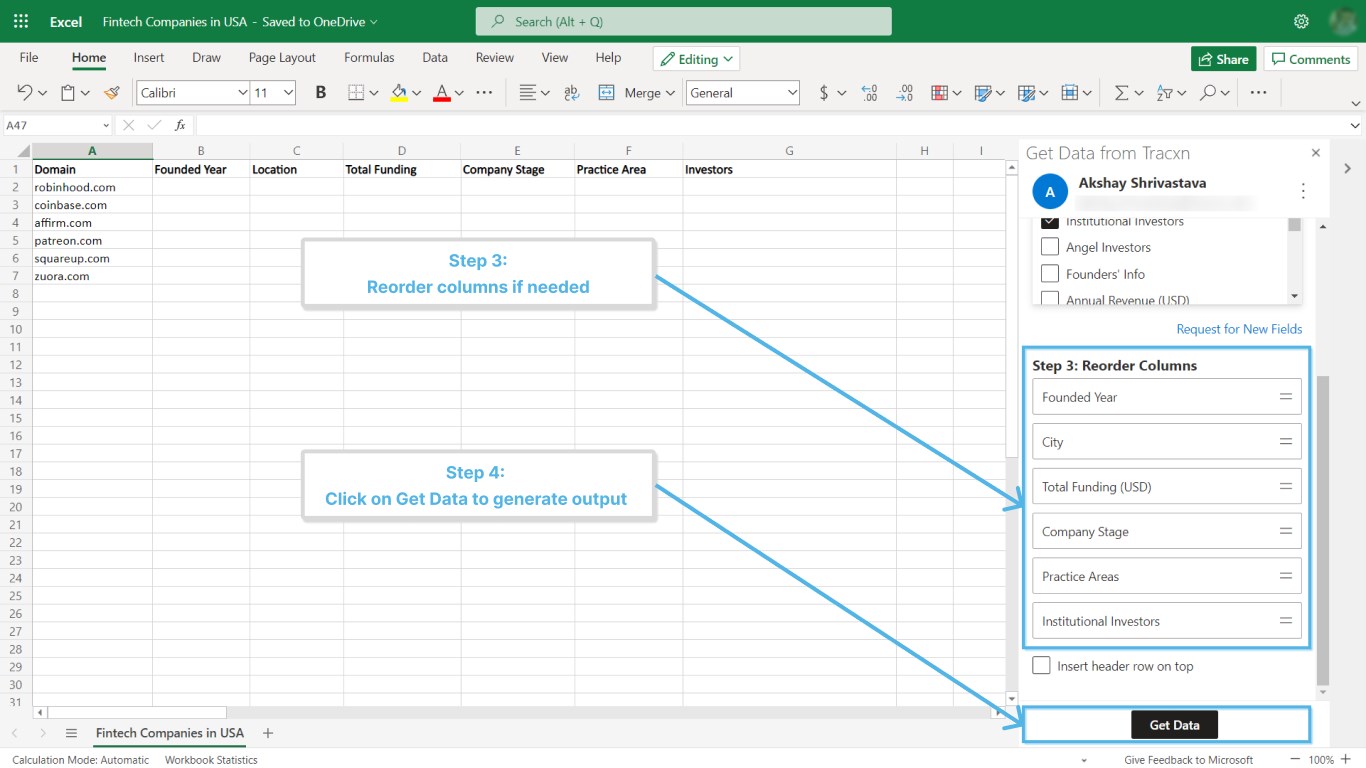Open more font options ellipsis

tap(484, 93)
